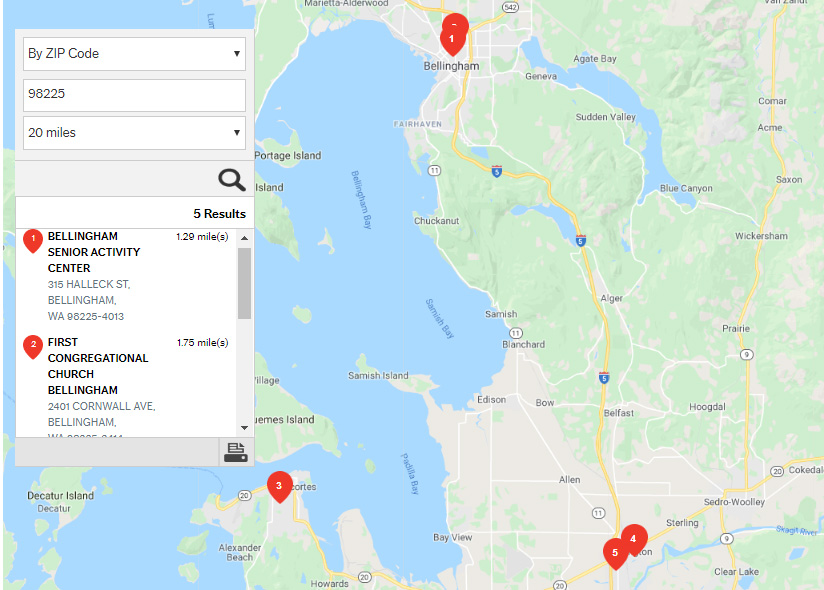Screen dimensions: 824x590
Task: Click the Clear Lake map label
Action: (736, 572)
